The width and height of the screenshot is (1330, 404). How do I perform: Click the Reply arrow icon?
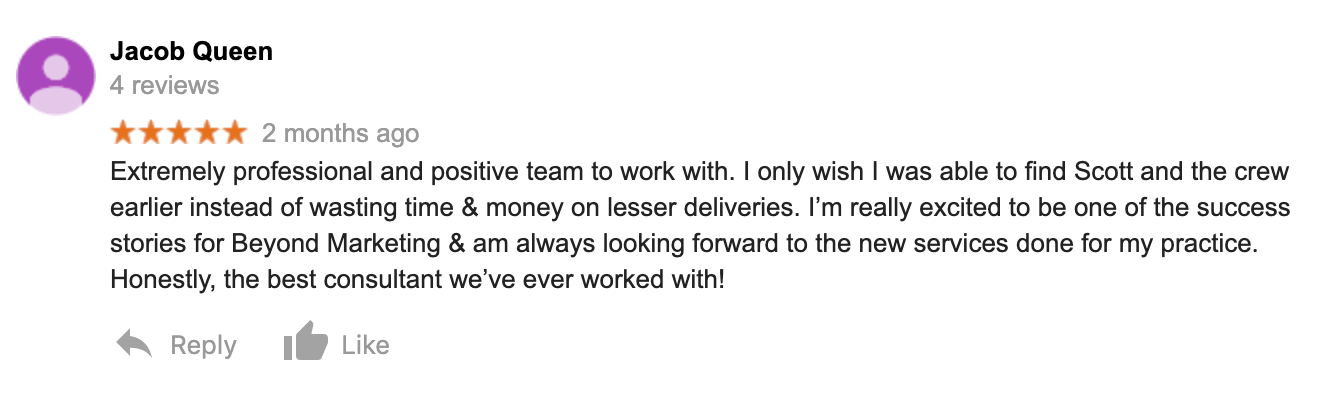coord(134,345)
